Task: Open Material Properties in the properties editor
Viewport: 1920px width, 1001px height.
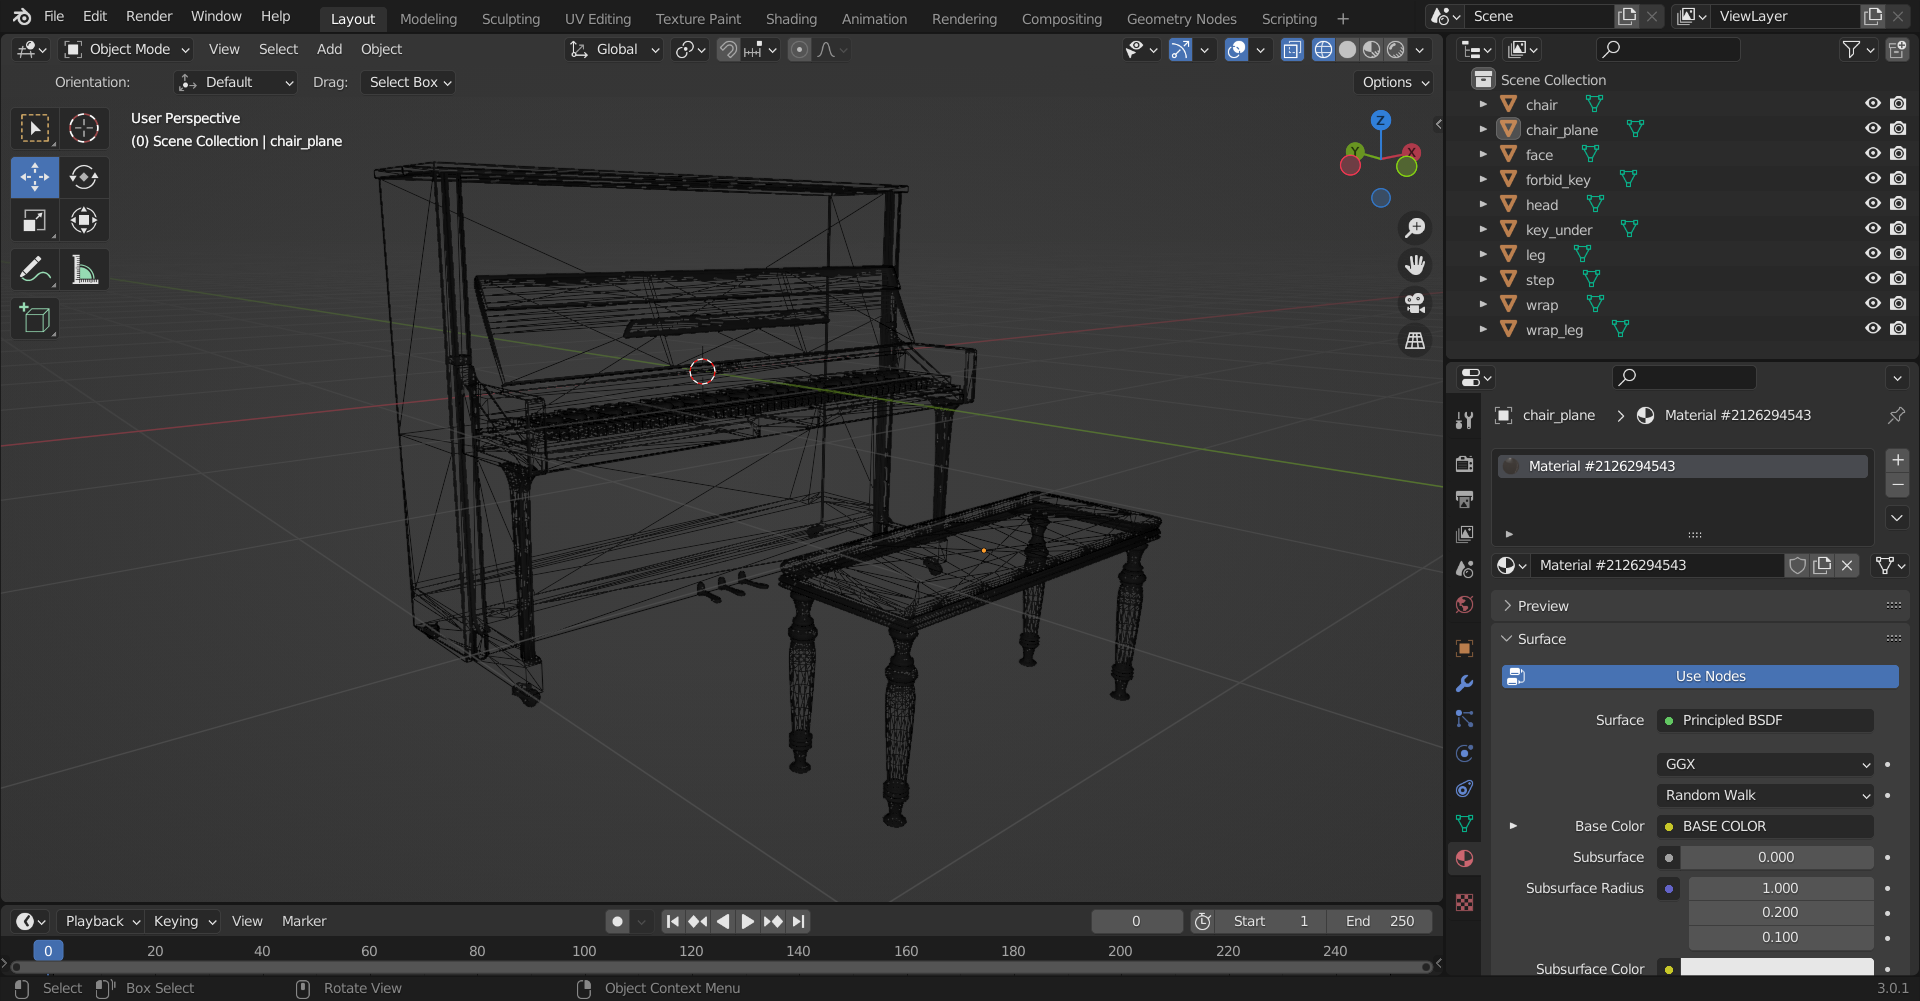Action: [x=1464, y=858]
